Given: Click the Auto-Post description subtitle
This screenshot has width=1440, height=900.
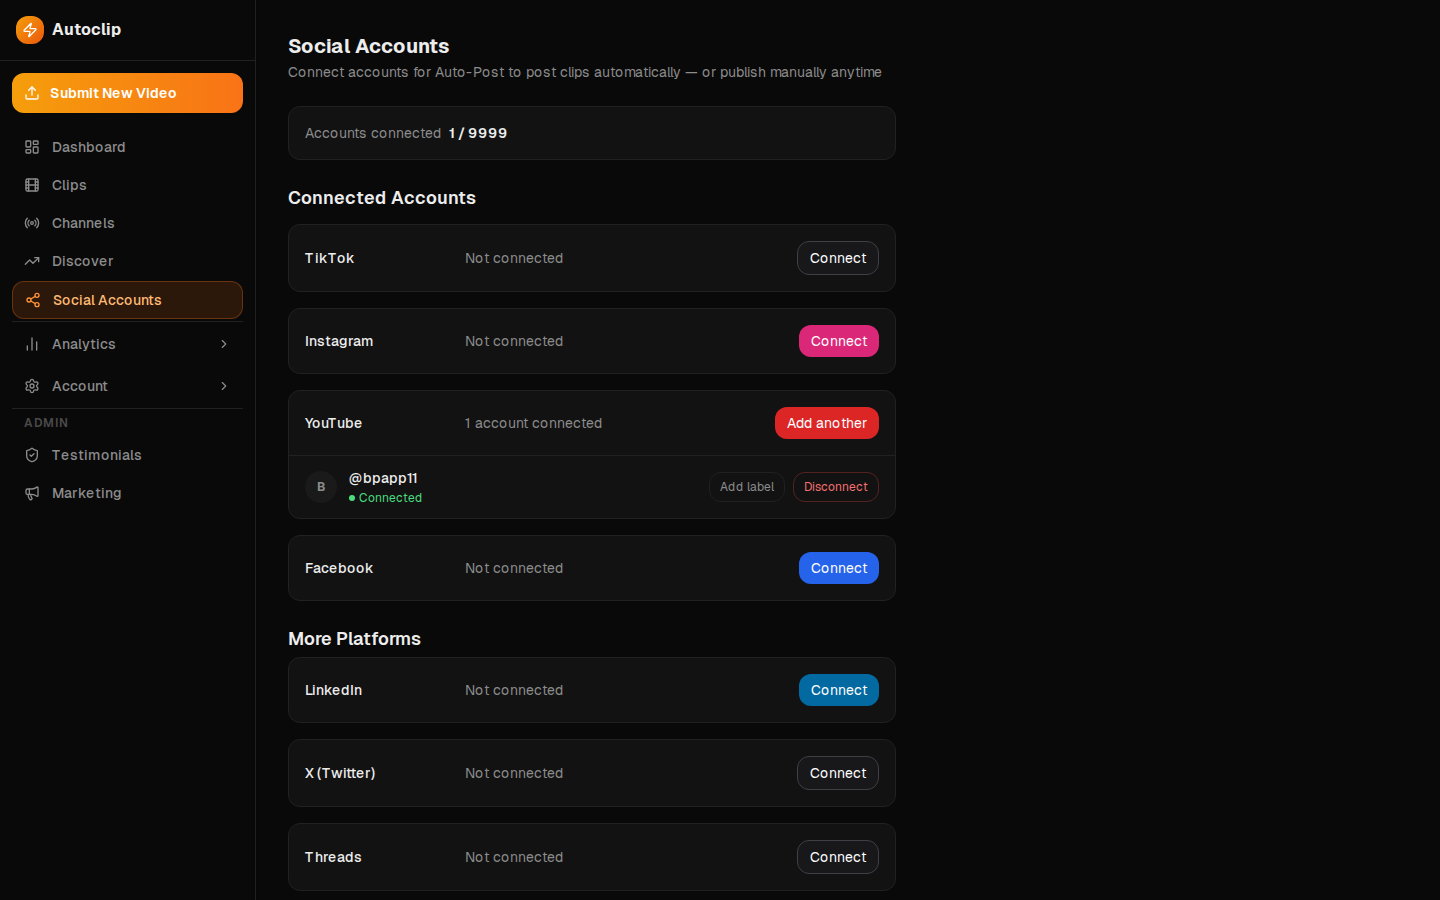Looking at the screenshot, I should point(585,72).
